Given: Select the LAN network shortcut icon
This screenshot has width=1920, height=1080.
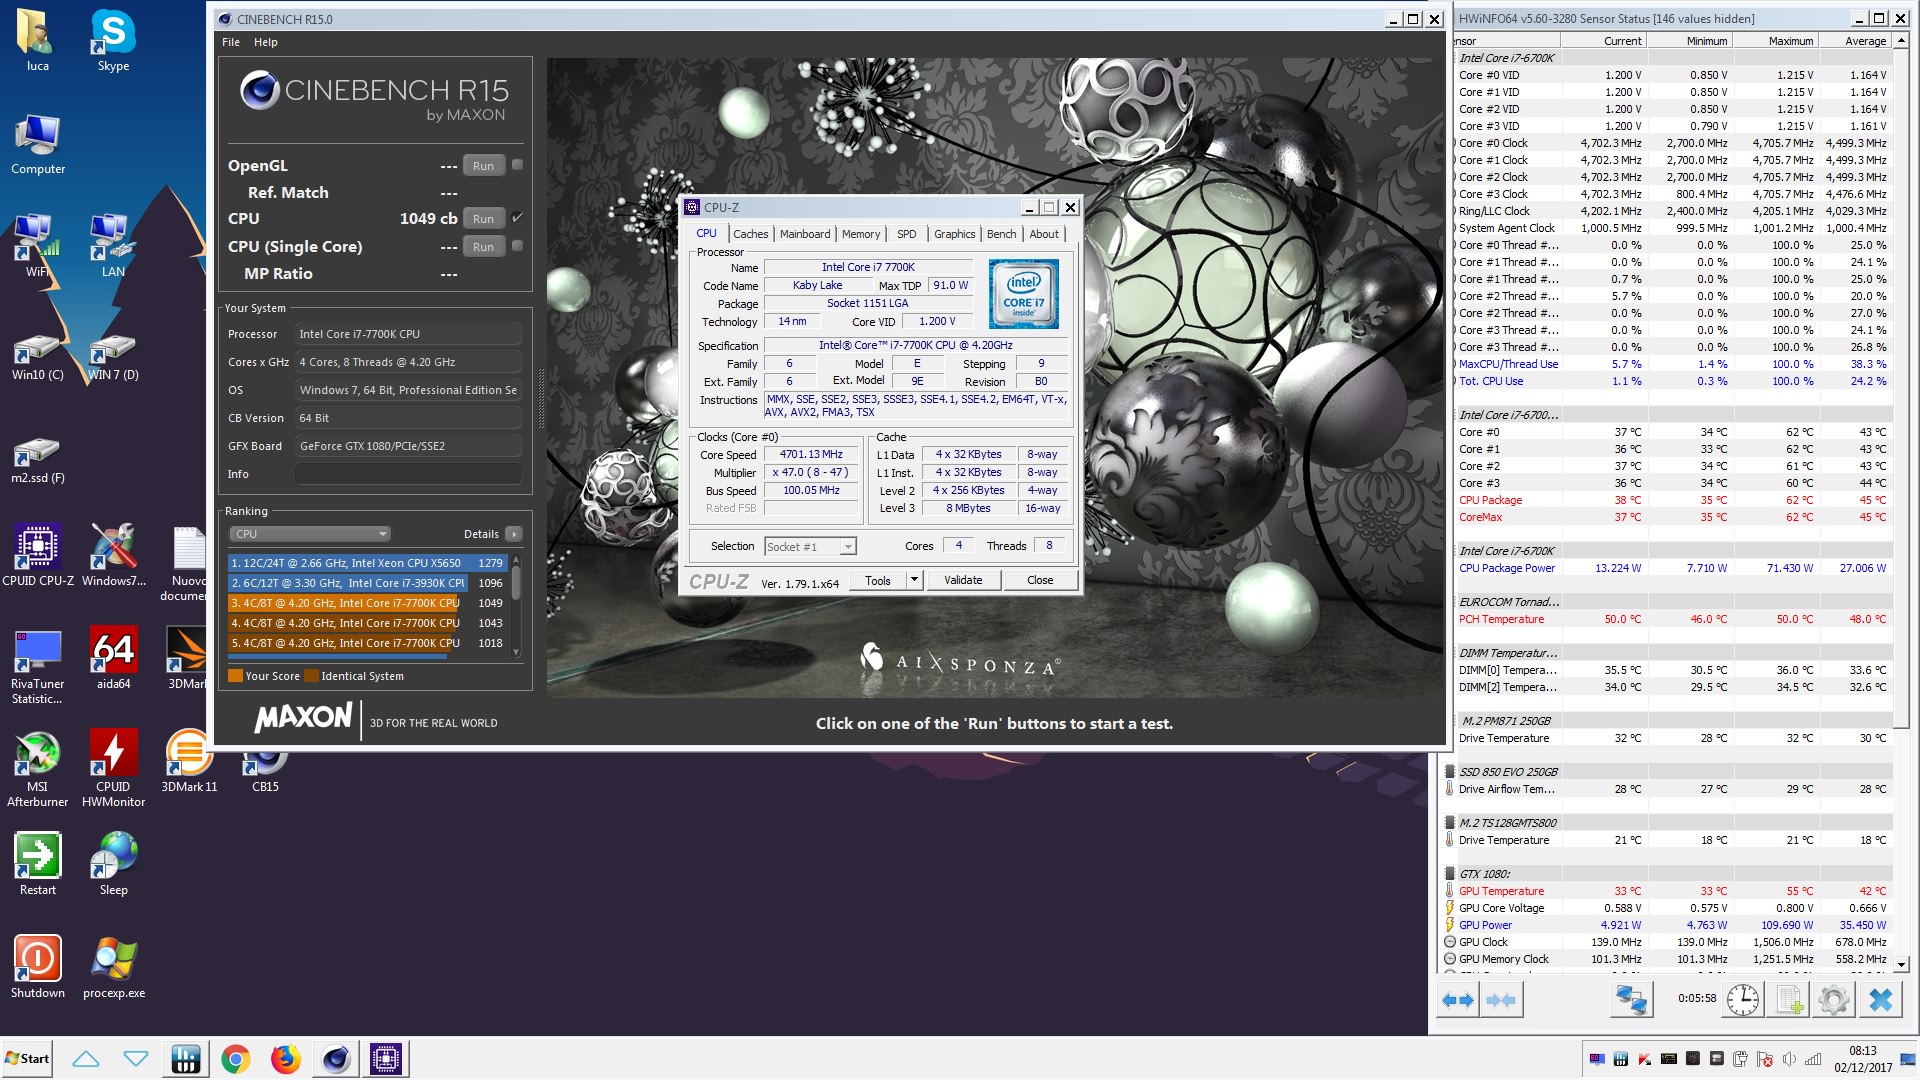Looking at the screenshot, I should pos(113,246).
